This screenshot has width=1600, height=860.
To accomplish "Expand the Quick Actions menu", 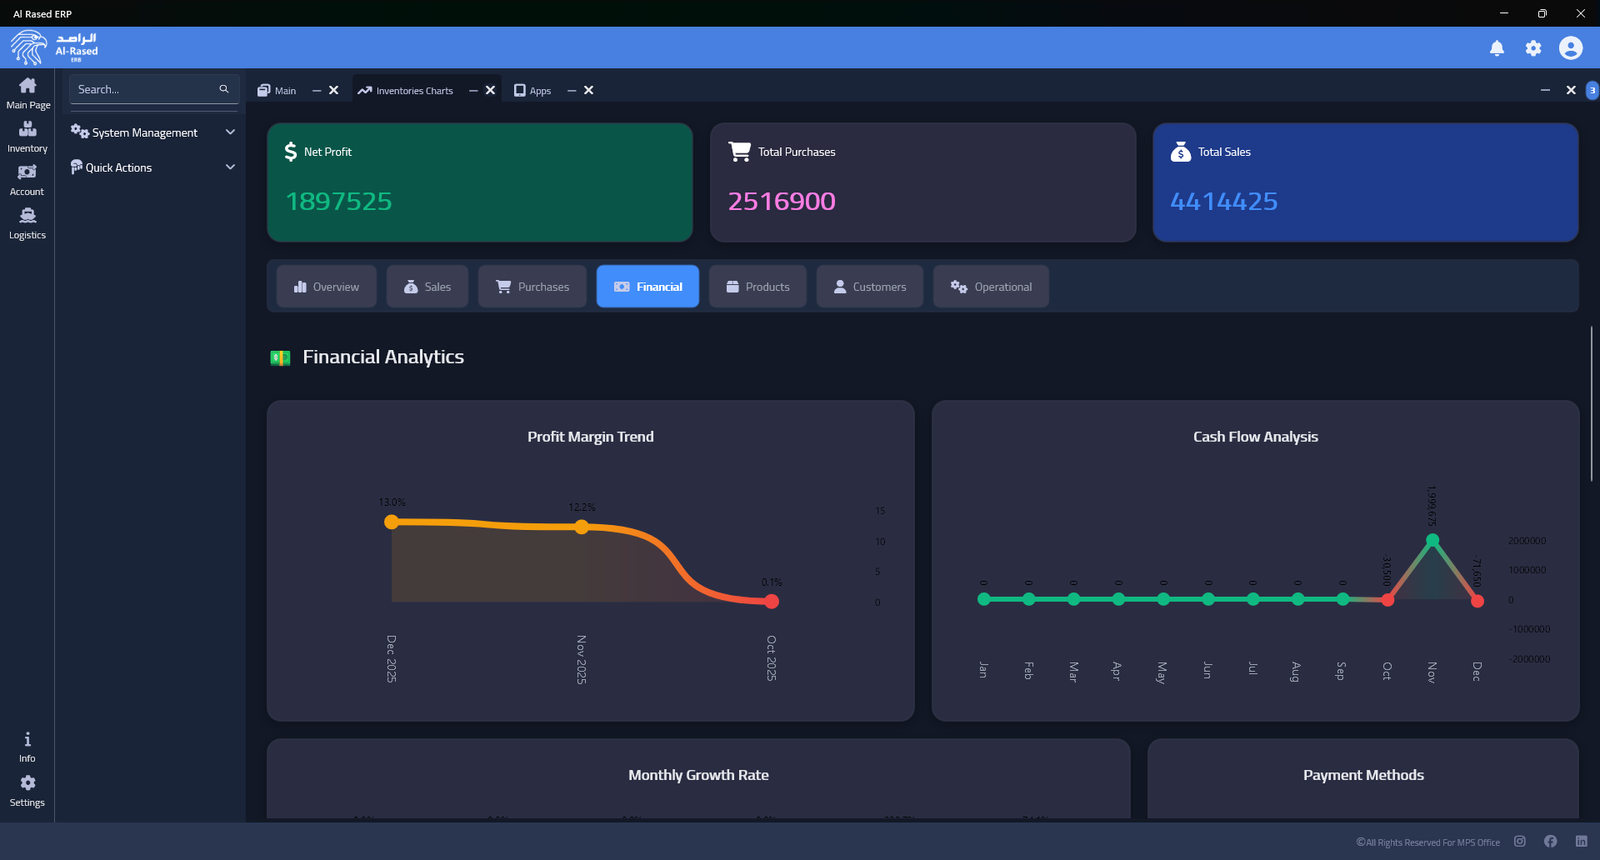I will coord(153,167).
